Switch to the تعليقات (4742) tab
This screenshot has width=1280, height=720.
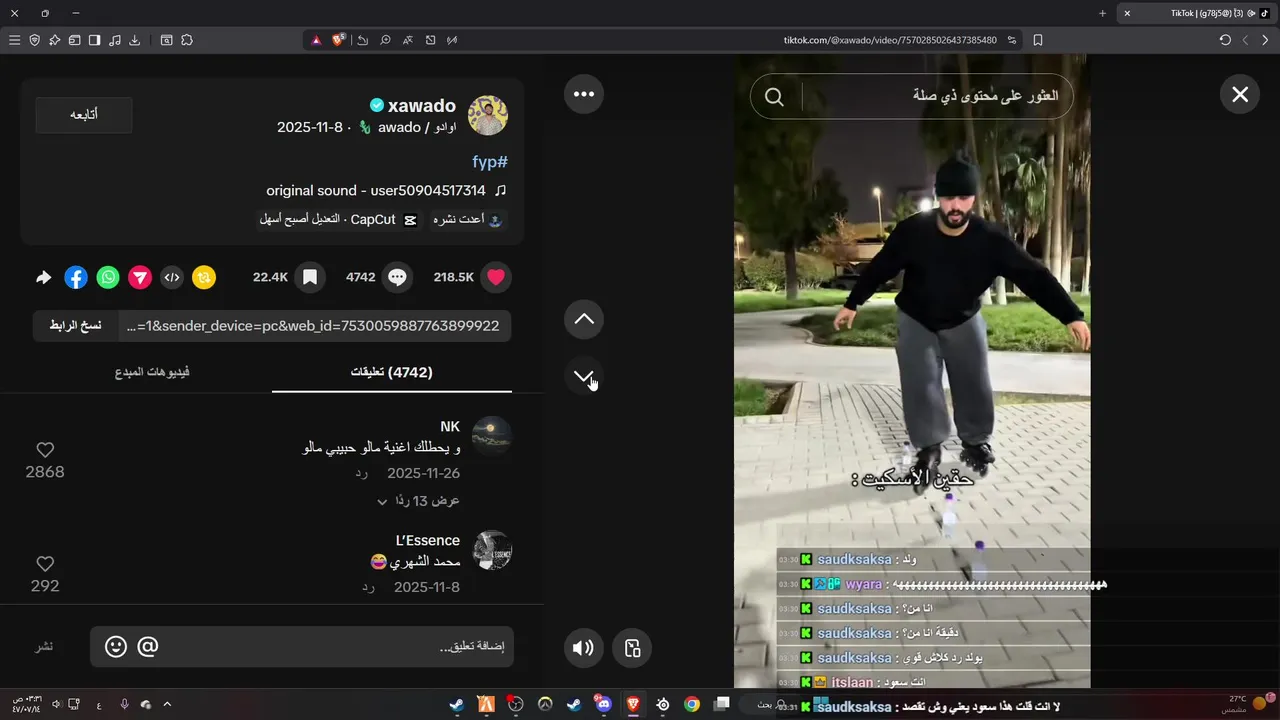pyautogui.click(x=391, y=372)
